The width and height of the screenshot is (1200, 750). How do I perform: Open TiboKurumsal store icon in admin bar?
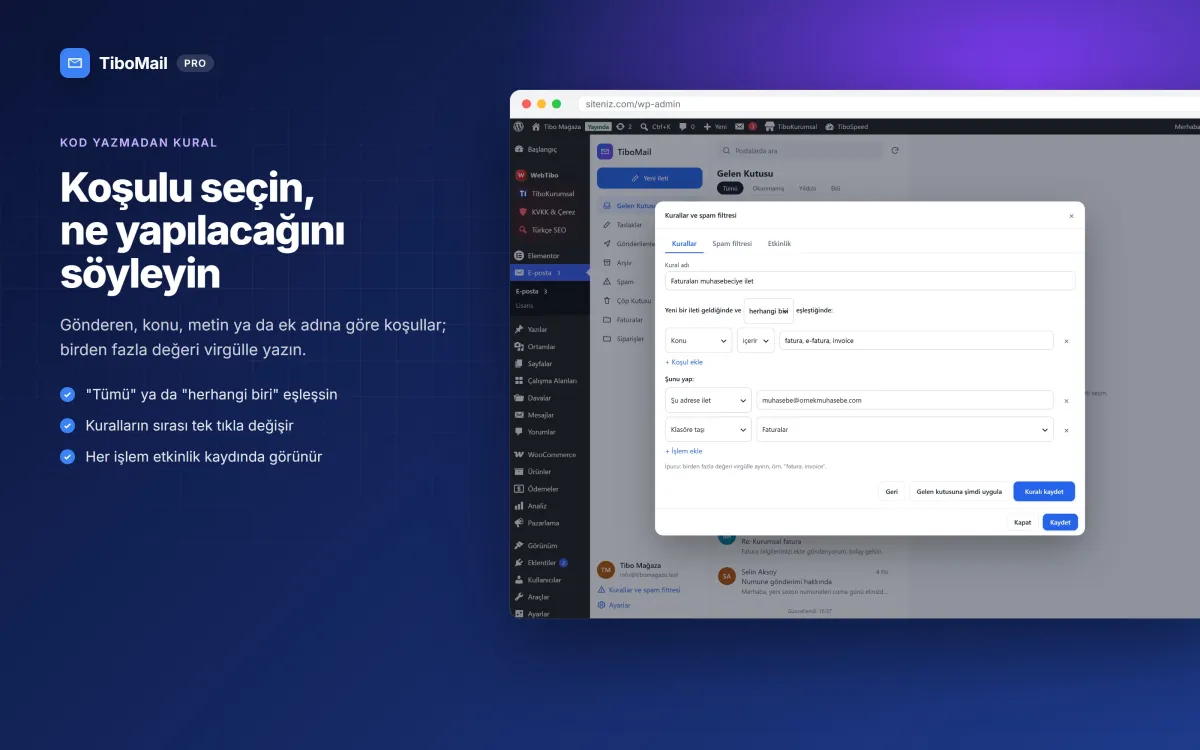[x=770, y=127]
